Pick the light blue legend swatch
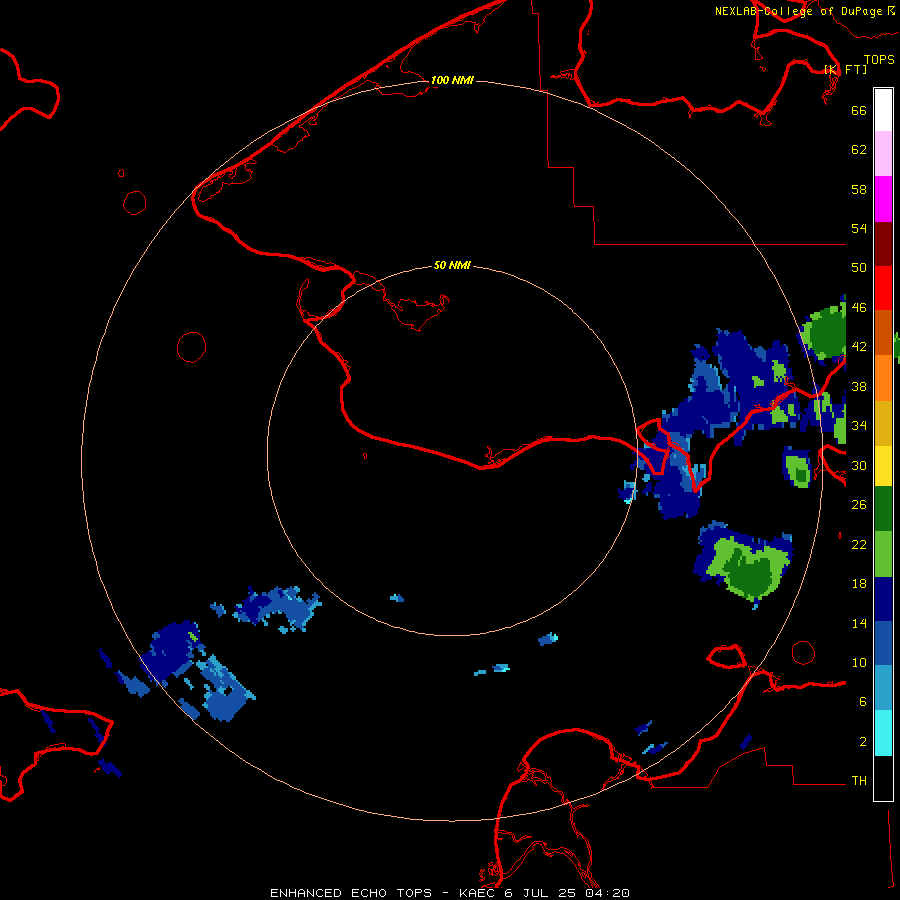This screenshot has width=900, height=900. click(x=883, y=688)
